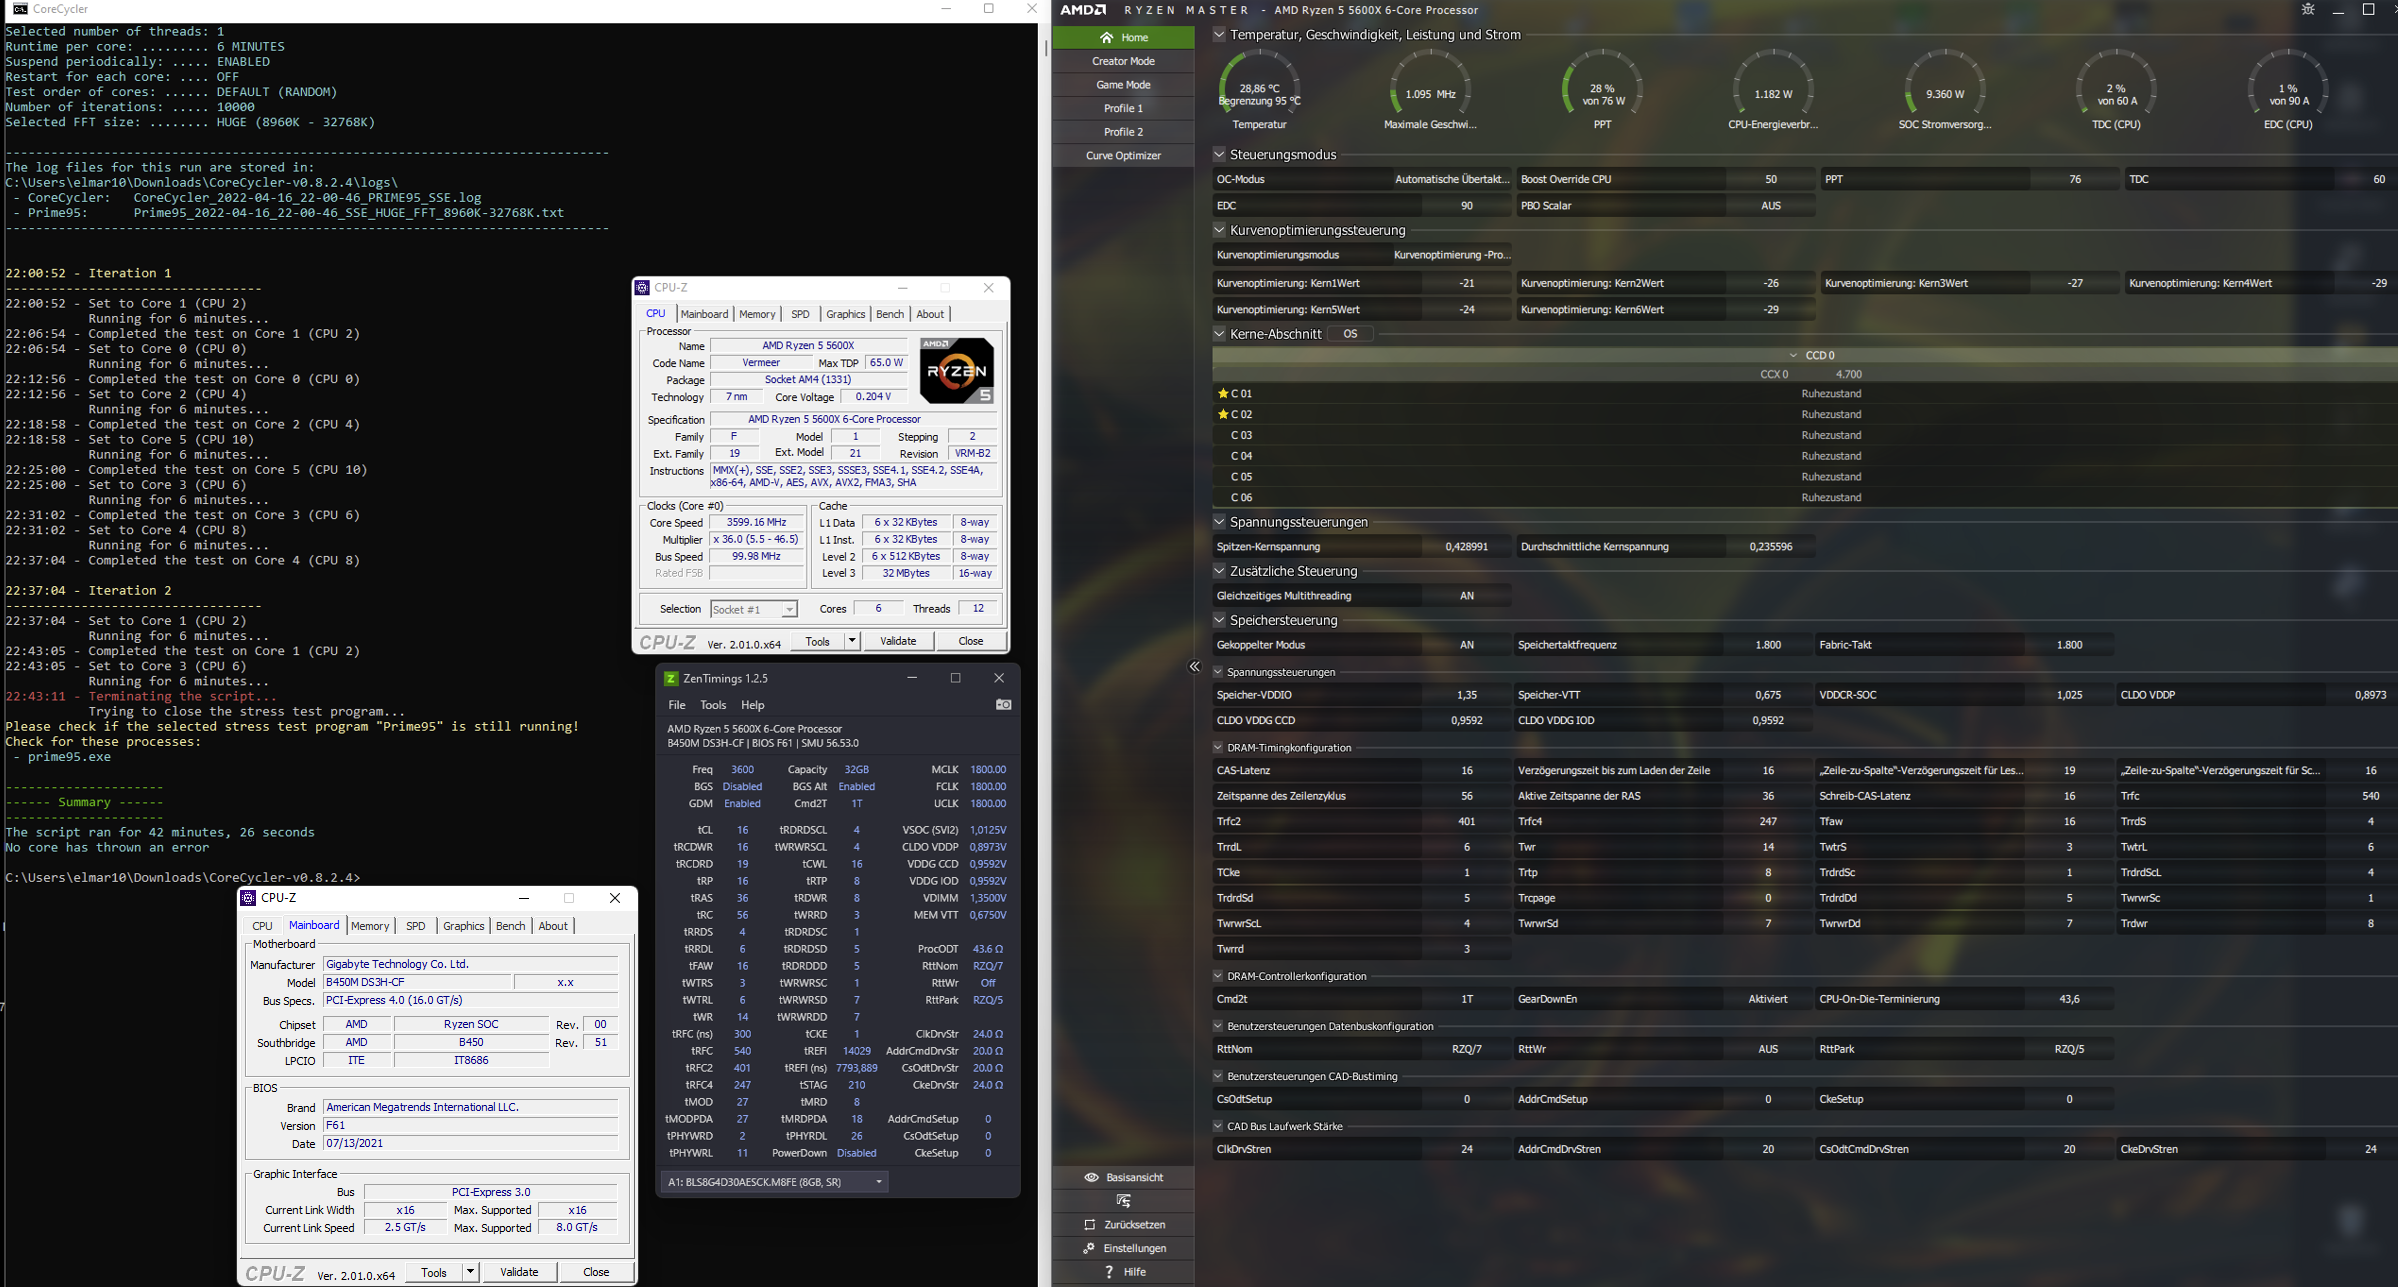This screenshot has width=2398, height=1287.
Task: Collapse the DRAM-Timingkonfiguration section
Action: tap(1218, 747)
